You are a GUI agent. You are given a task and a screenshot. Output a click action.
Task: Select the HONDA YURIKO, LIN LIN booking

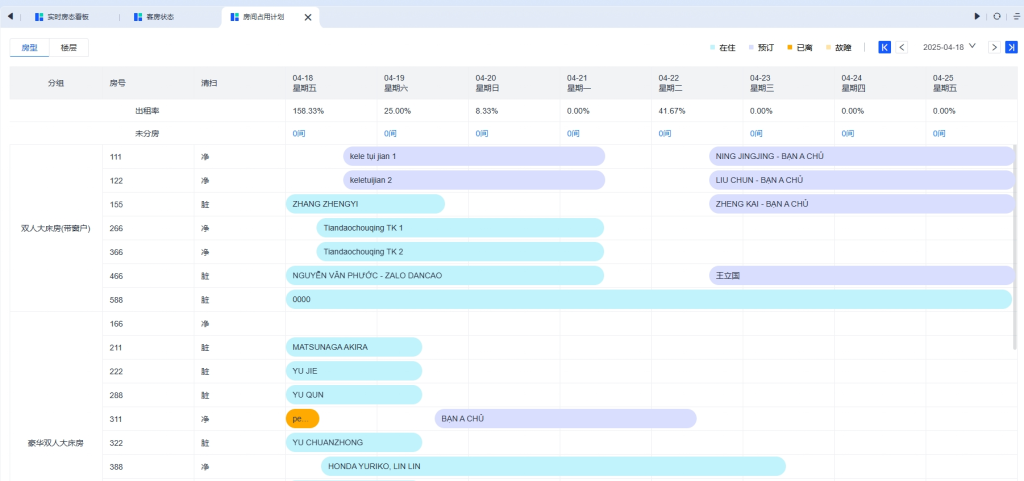(553, 466)
